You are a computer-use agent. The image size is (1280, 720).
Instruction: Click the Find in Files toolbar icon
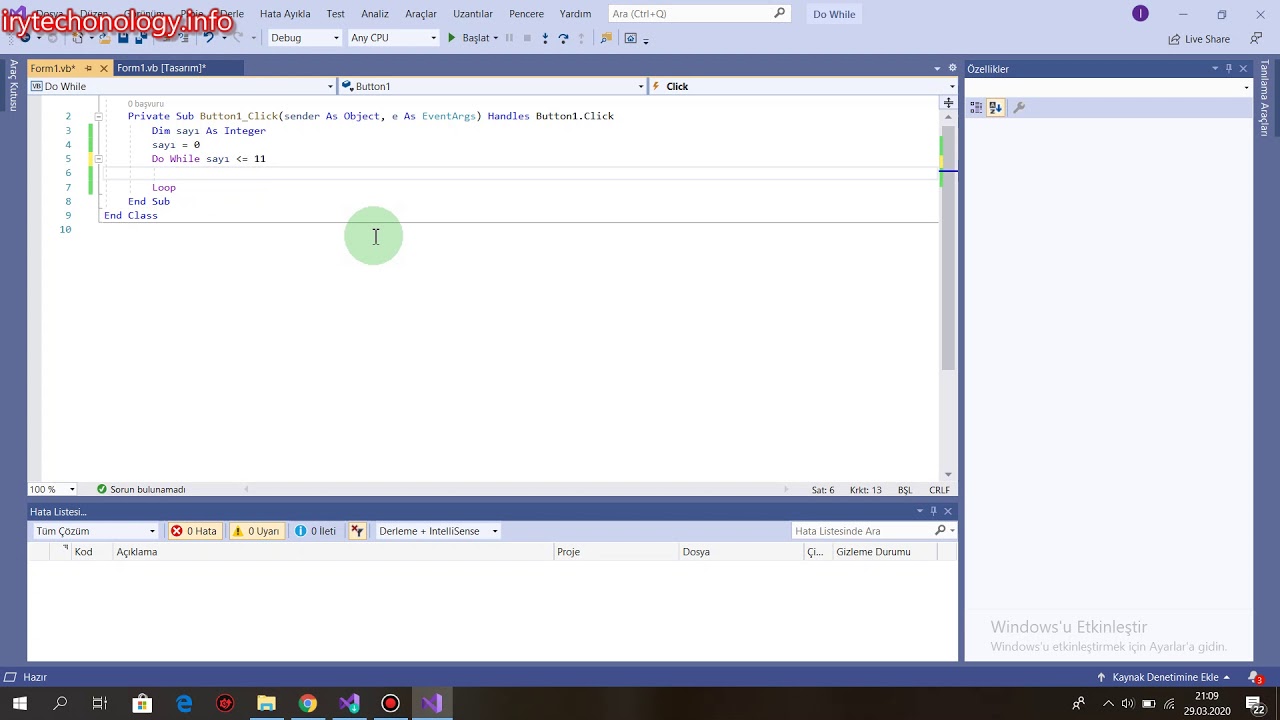[606, 38]
